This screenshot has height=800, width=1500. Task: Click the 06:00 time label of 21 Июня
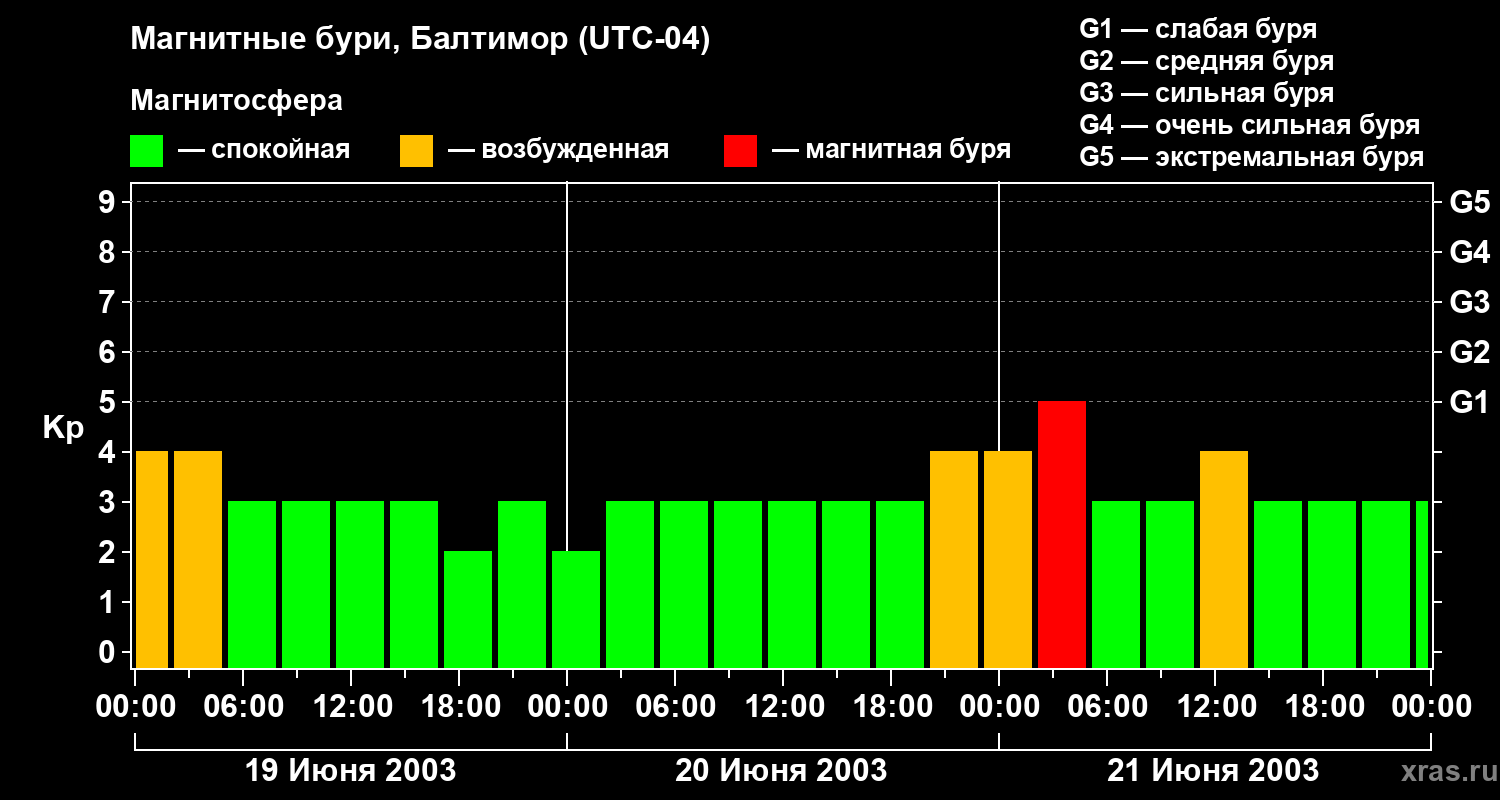pos(1108,707)
